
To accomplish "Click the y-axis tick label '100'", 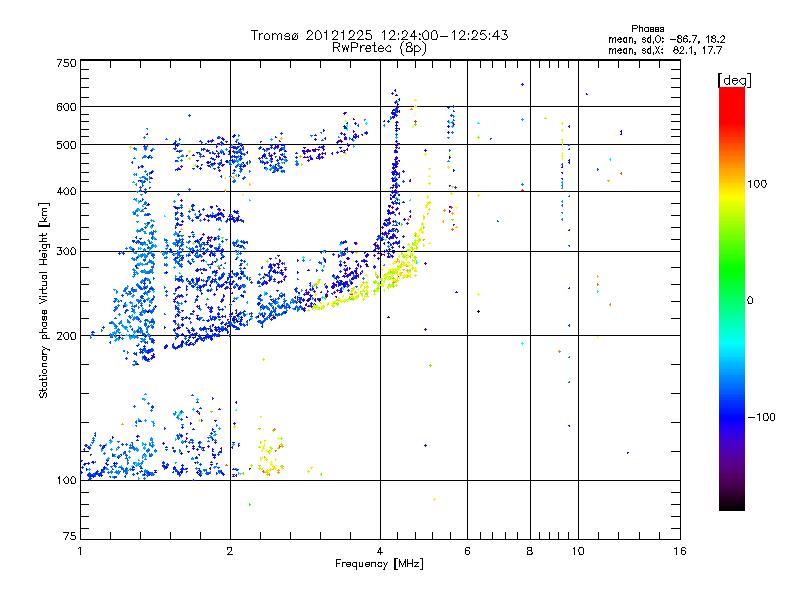I will pos(66,481).
